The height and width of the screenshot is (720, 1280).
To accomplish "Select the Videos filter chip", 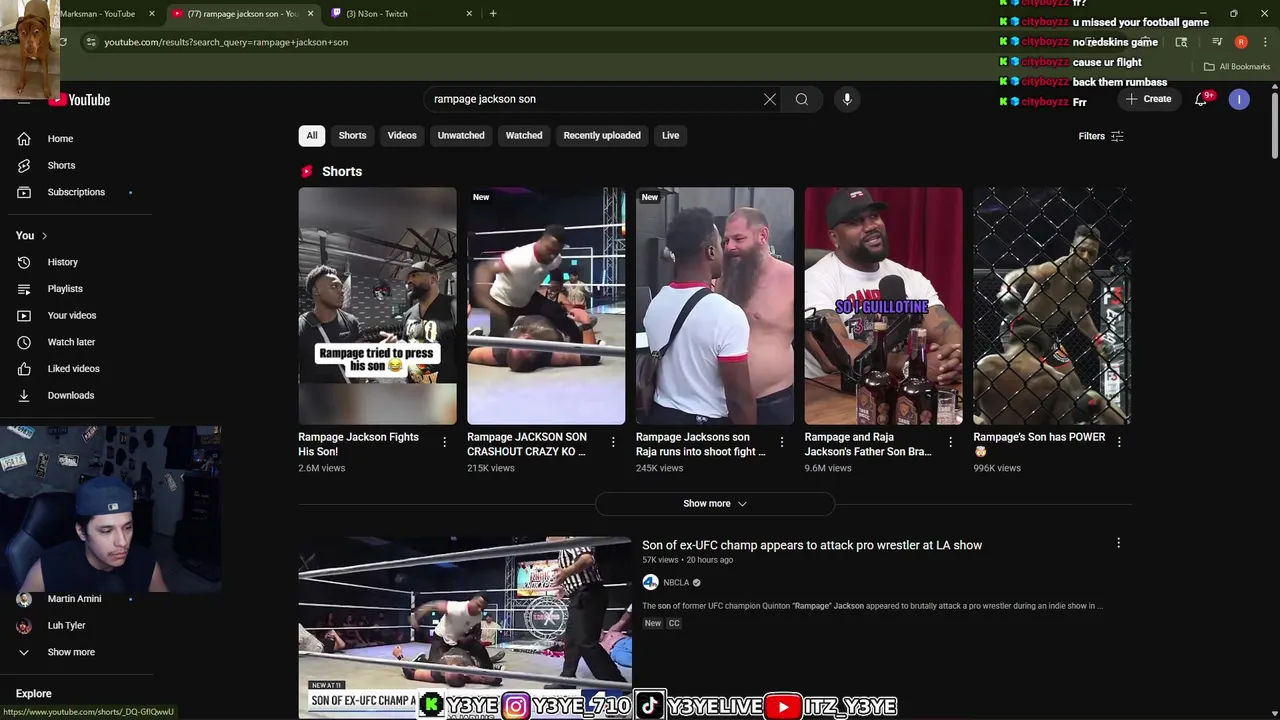I will tap(402, 136).
